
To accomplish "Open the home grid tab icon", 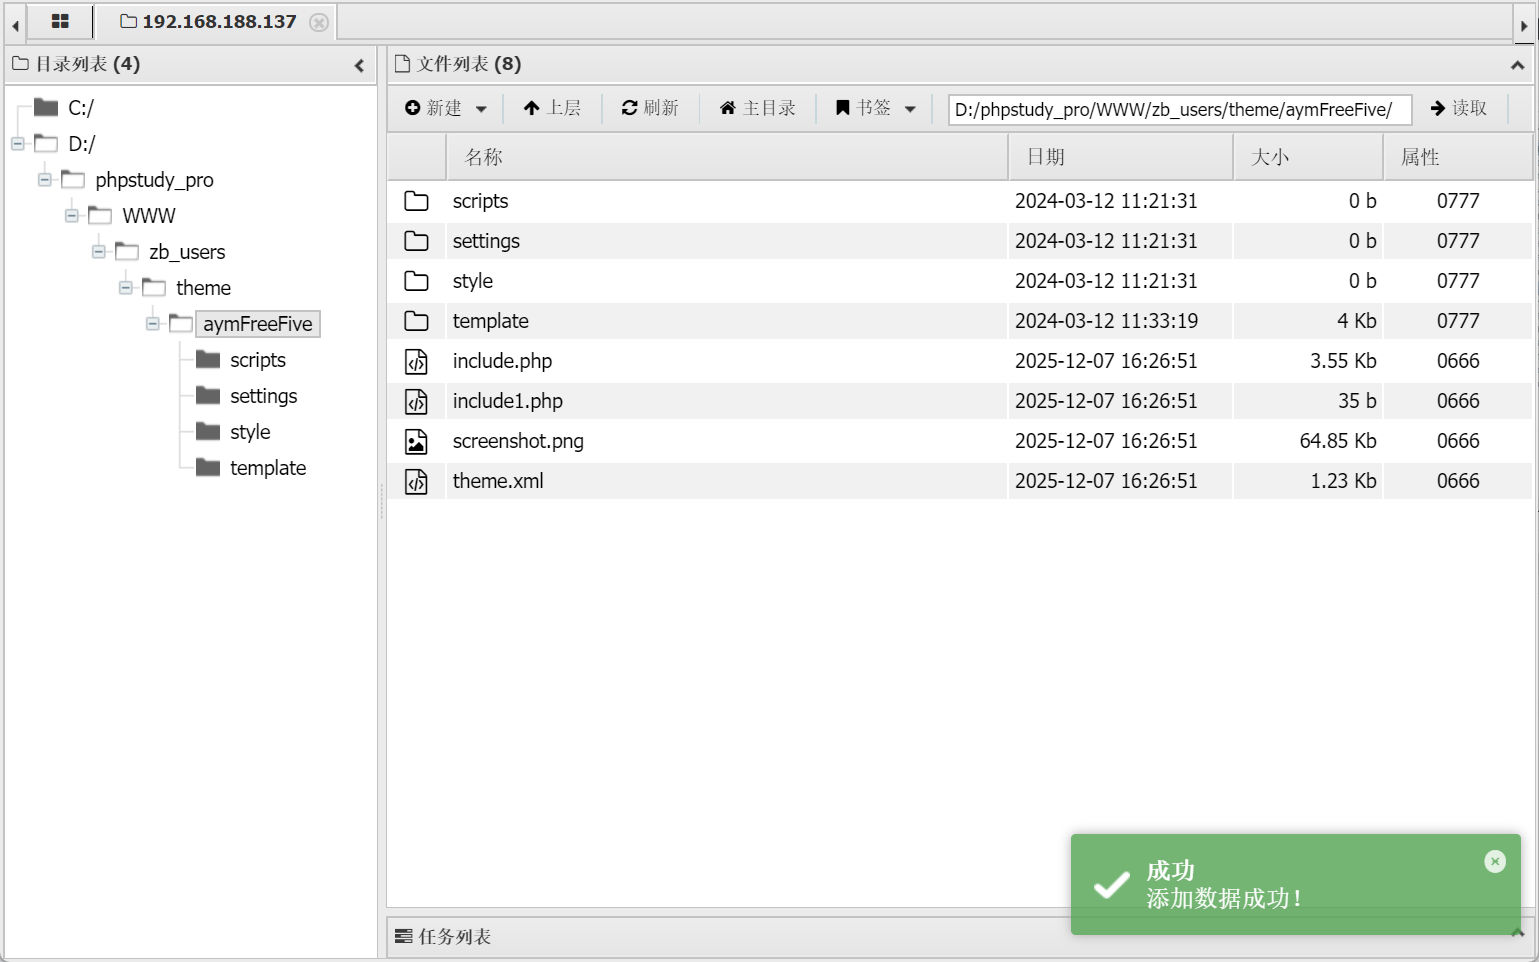I will (60, 21).
